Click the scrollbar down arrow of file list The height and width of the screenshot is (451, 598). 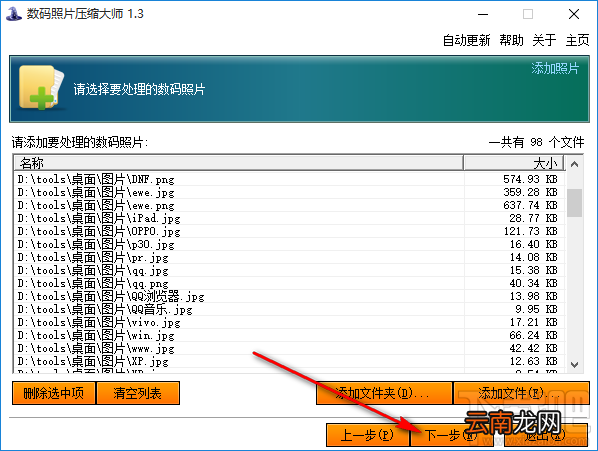coord(574,364)
